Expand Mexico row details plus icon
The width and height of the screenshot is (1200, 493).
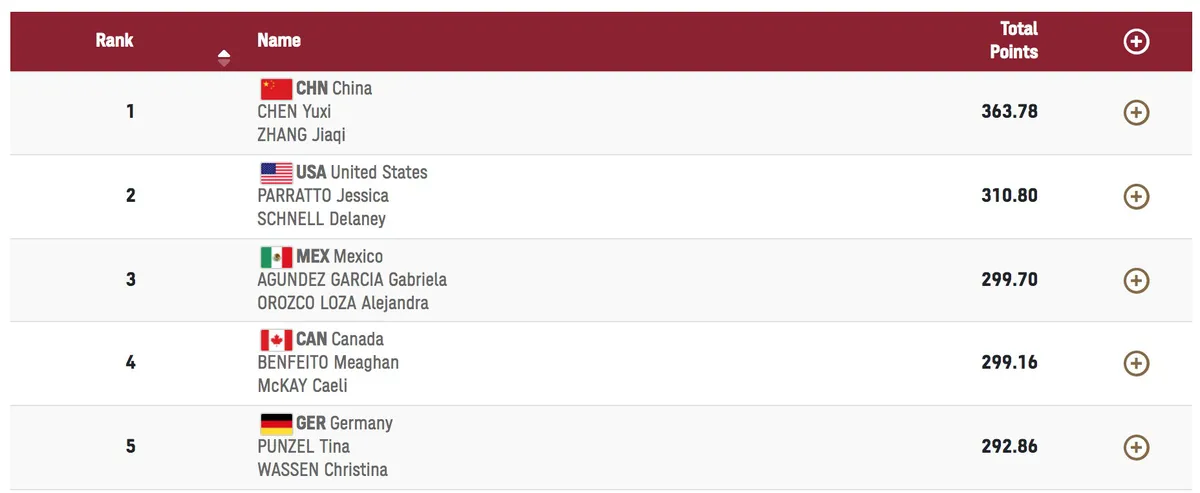(x=1136, y=280)
